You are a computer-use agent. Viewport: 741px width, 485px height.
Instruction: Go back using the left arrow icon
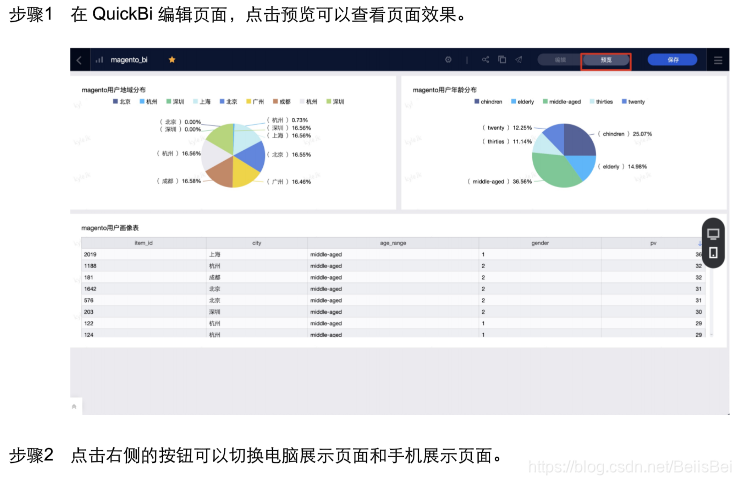coord(79,60)
